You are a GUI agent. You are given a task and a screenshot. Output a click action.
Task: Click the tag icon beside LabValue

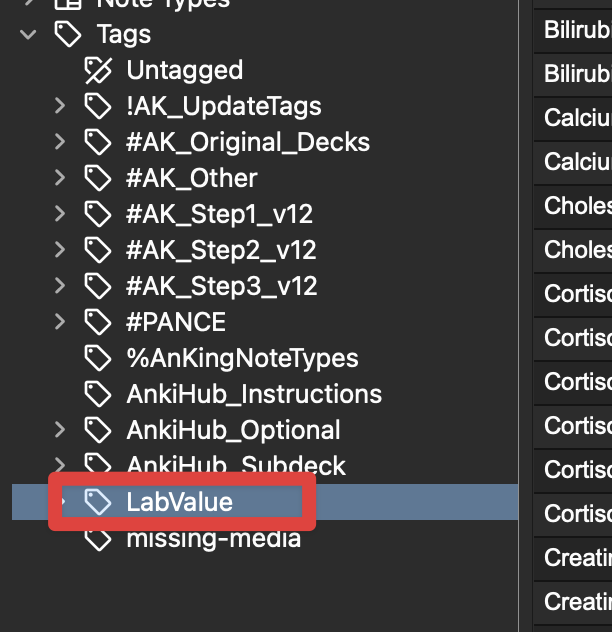(97, 502)
